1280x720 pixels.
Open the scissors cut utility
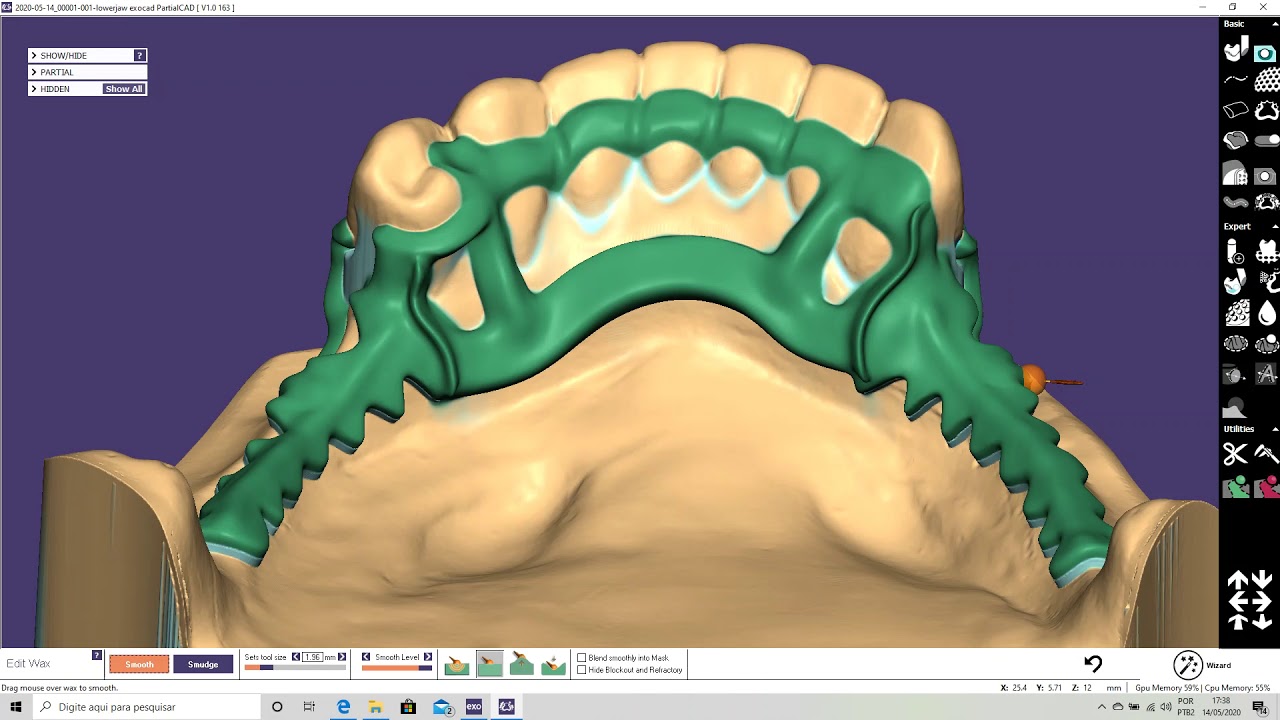[1236, 455]
